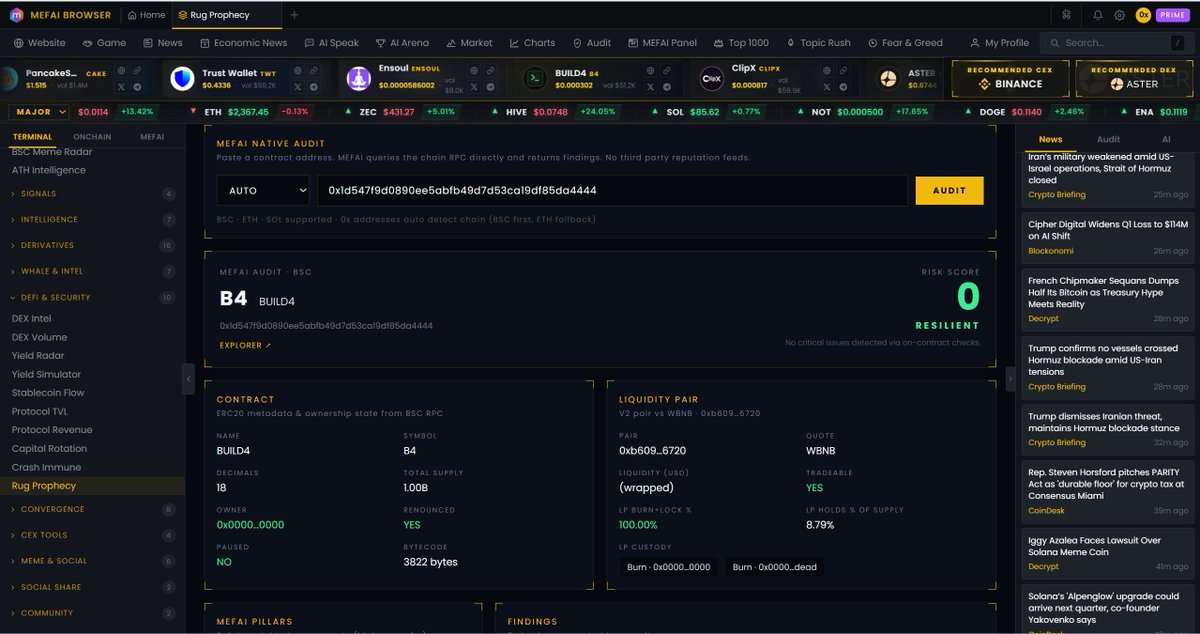
Task: Open the settings gear icon in title bar
Action: coord(1119,15)
